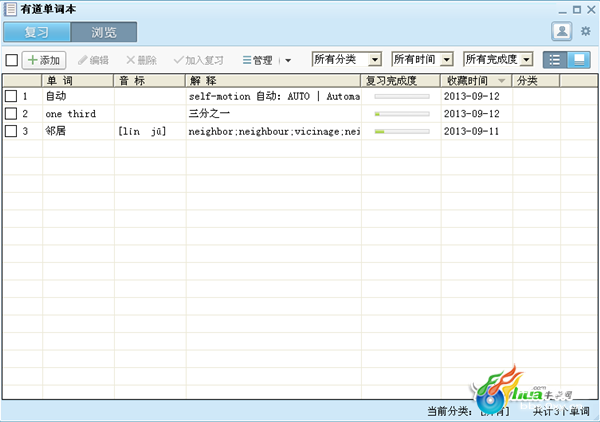Toggle the select-all checkbox in toolbar
The image size is (600, 422).
tap(11, 60)
